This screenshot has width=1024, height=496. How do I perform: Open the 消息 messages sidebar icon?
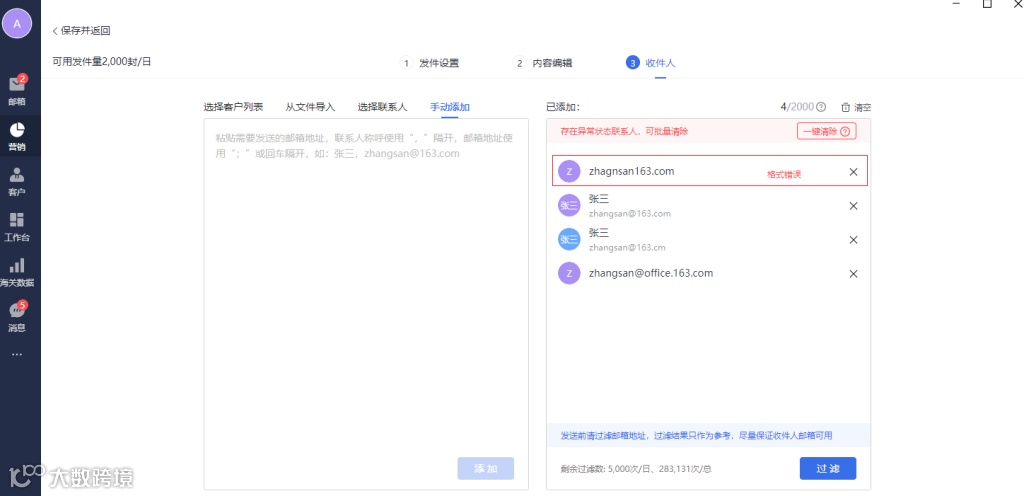(x=17, y=317)
